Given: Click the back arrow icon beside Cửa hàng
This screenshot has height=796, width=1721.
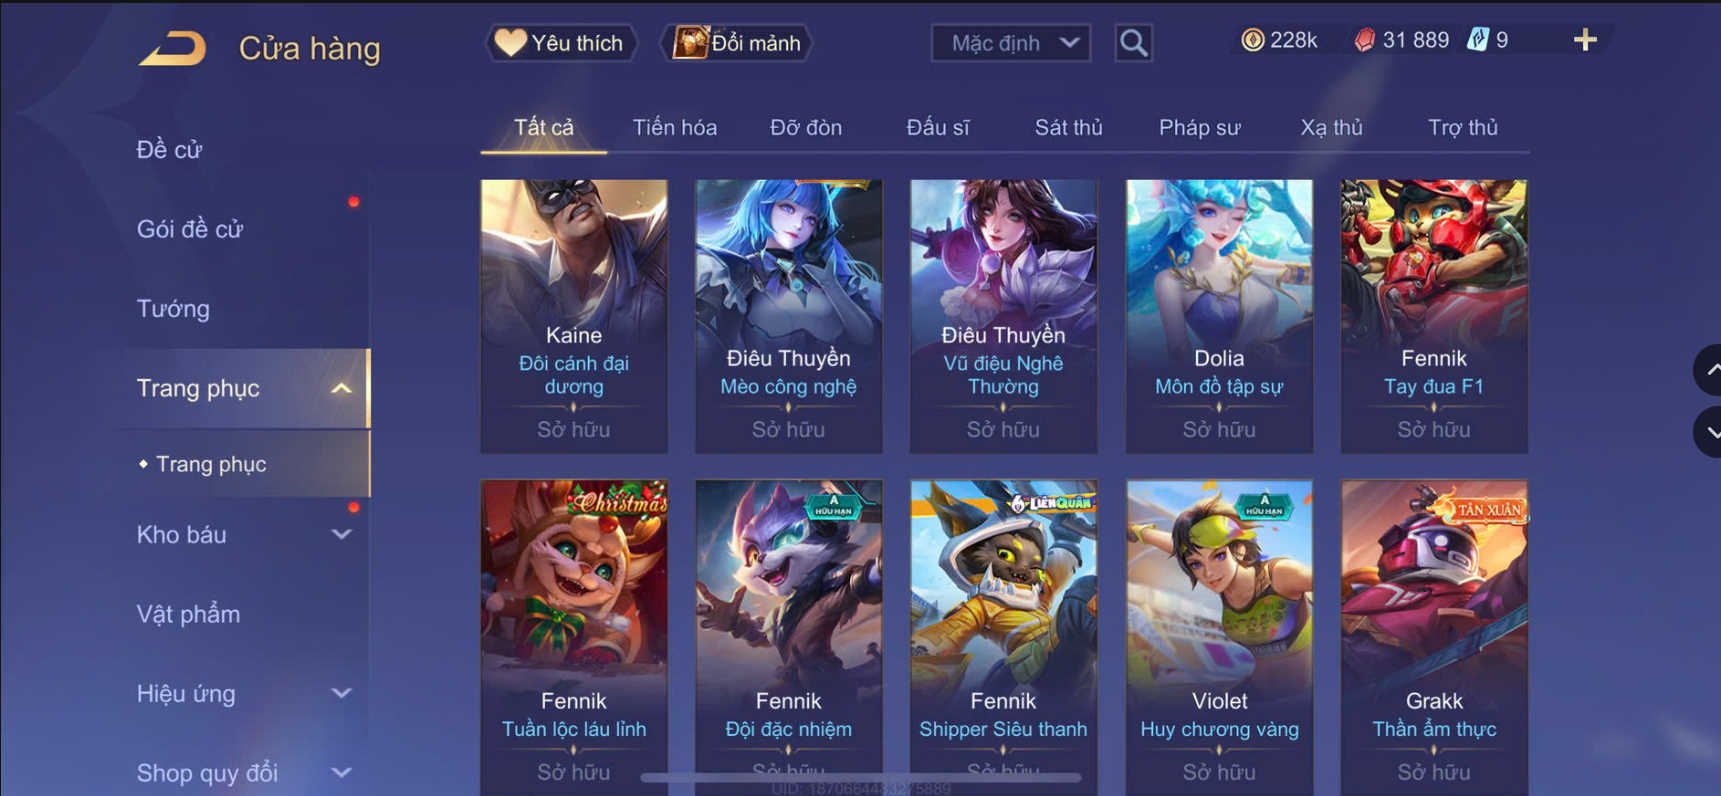Looking at the screenshot, I should click(x=172, y=48).
